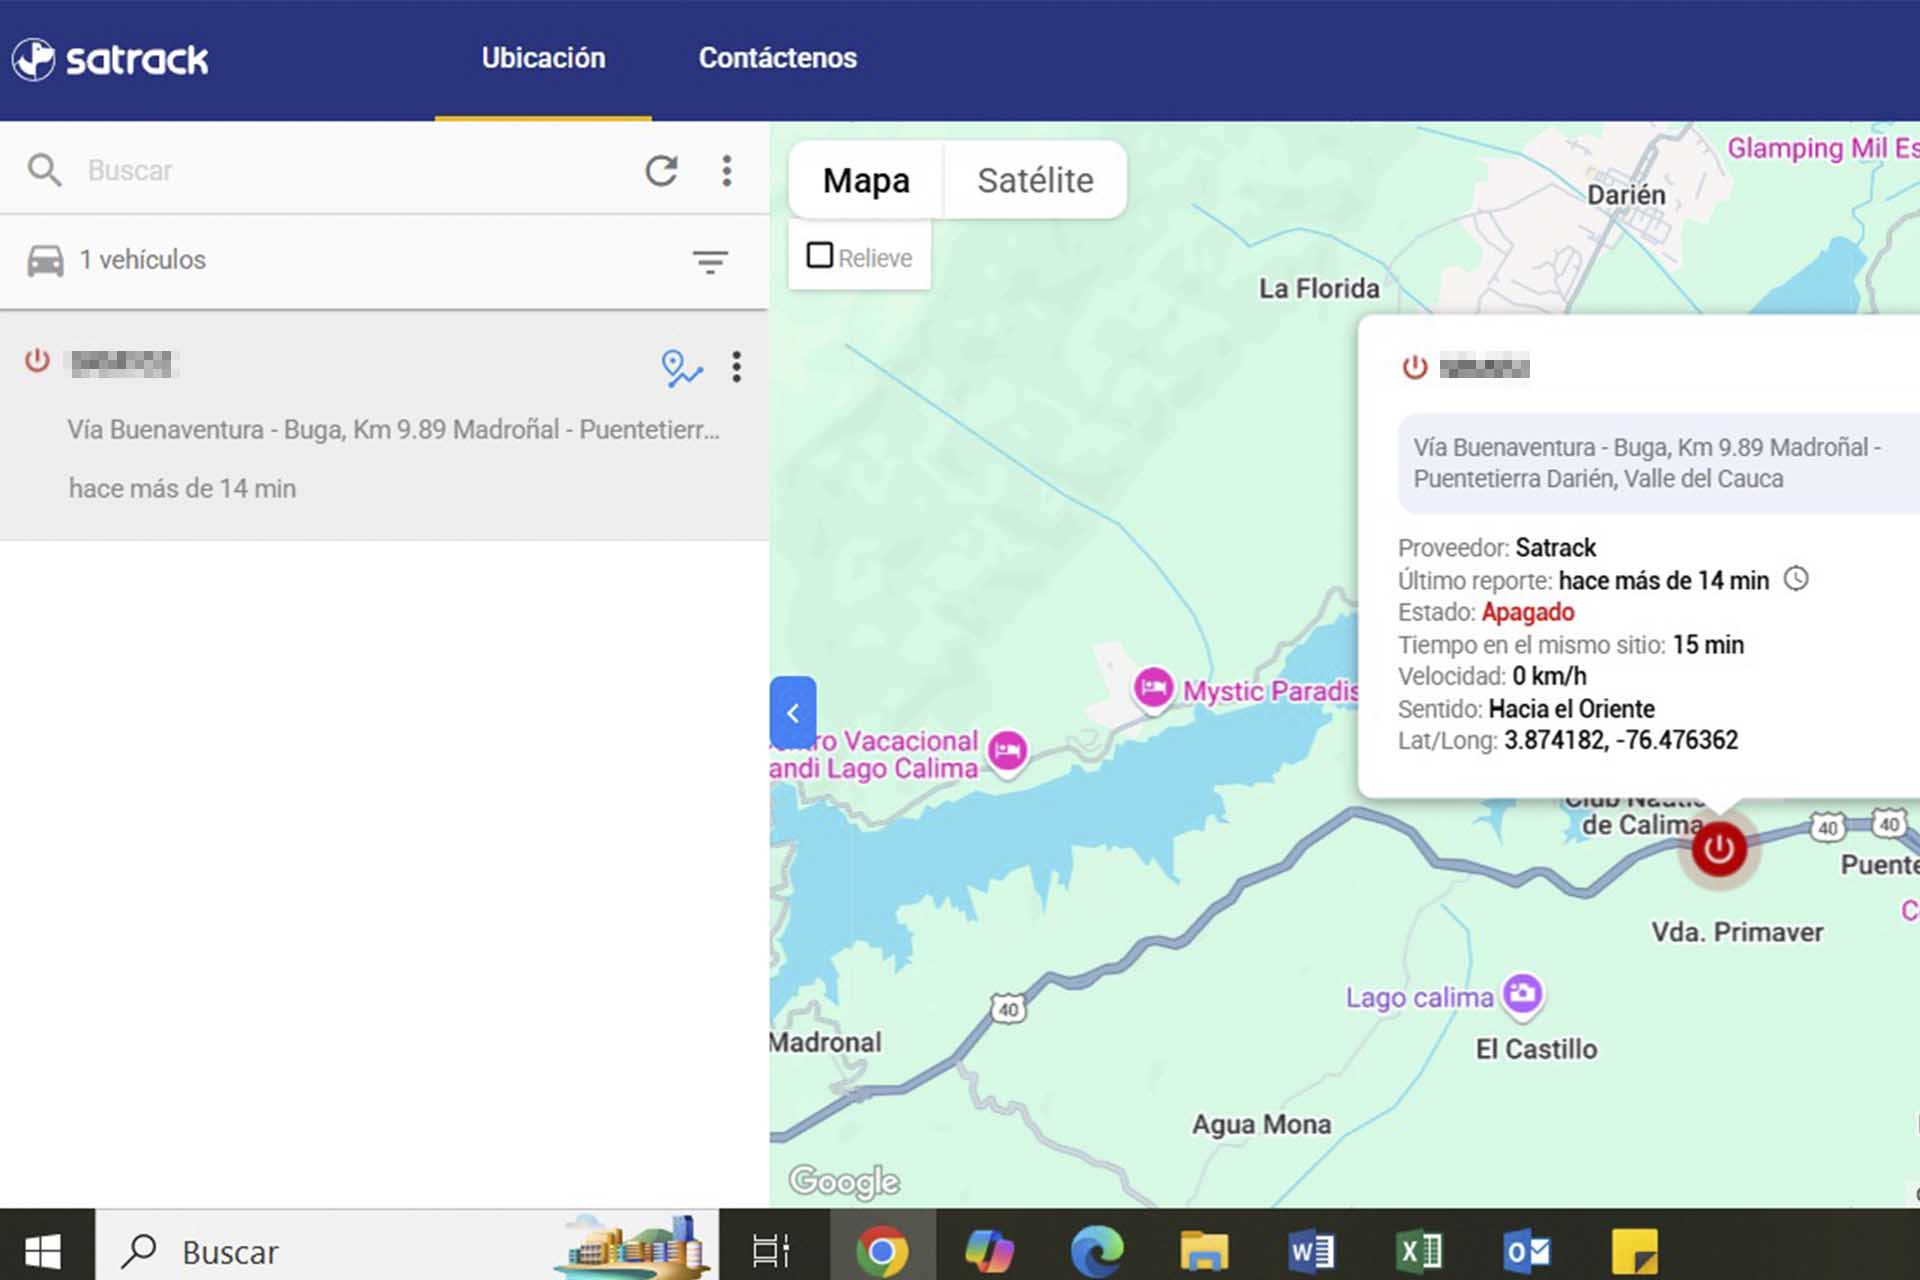Open the Contáctenos tab
Screen dimensions: 1920x1280
(777, 58)
